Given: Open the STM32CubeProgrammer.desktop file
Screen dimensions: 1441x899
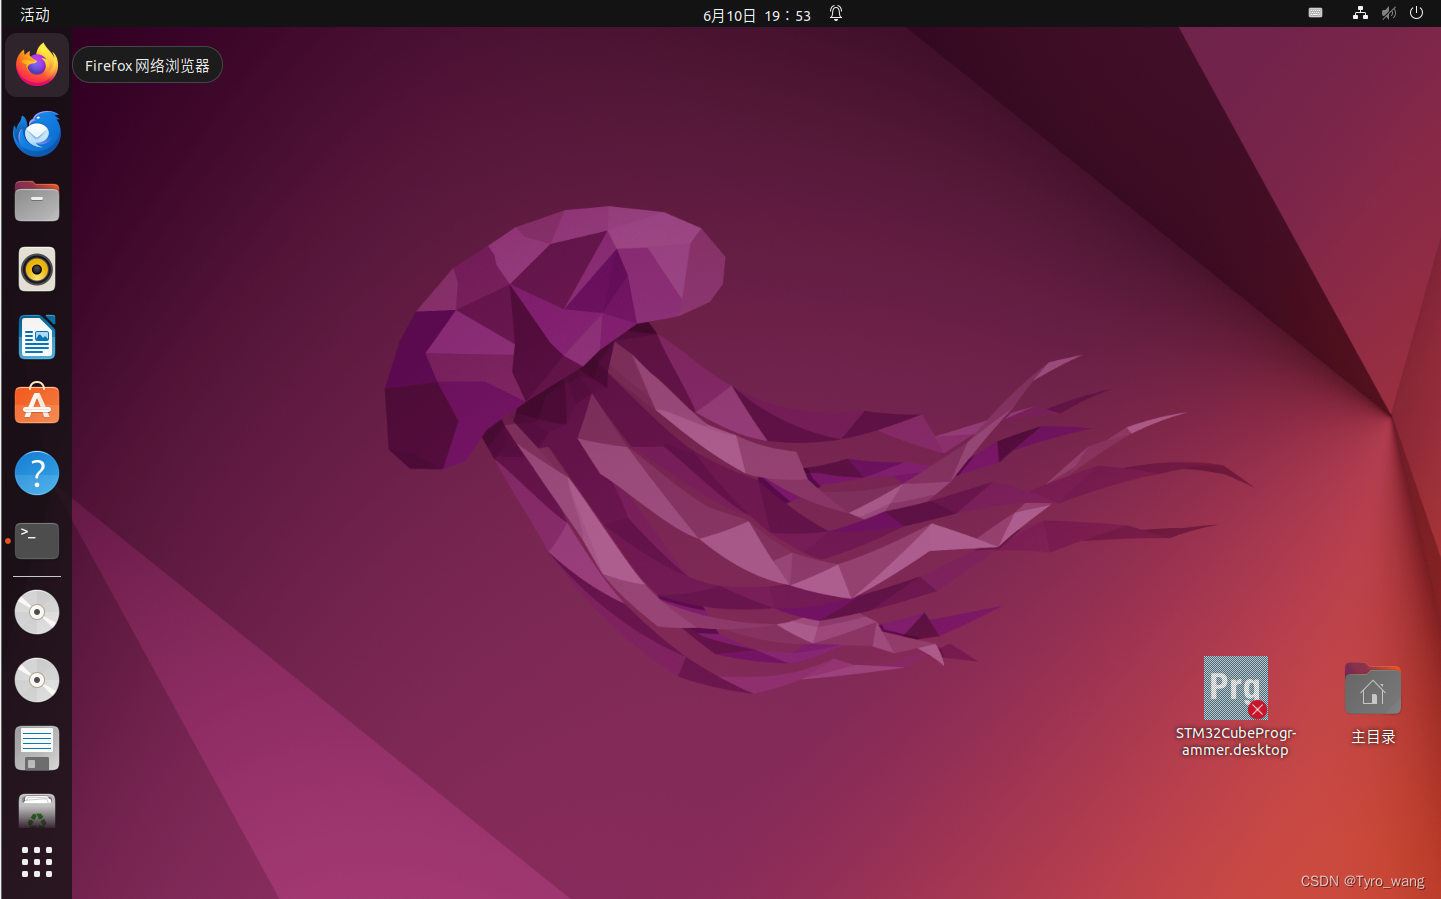Looking at the screenshot, I should [x=1235, y=688].
